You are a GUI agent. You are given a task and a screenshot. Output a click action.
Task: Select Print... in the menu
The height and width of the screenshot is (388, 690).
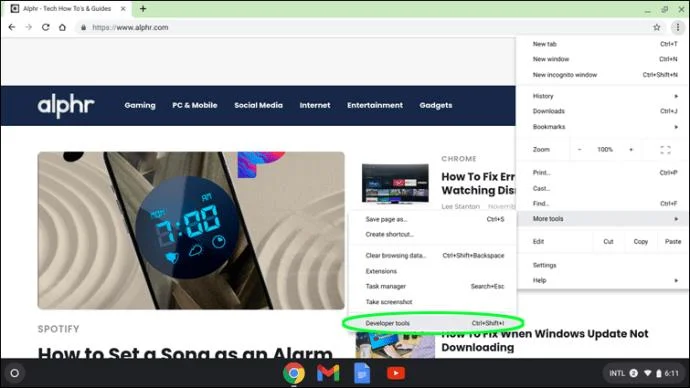click(603, 172)
